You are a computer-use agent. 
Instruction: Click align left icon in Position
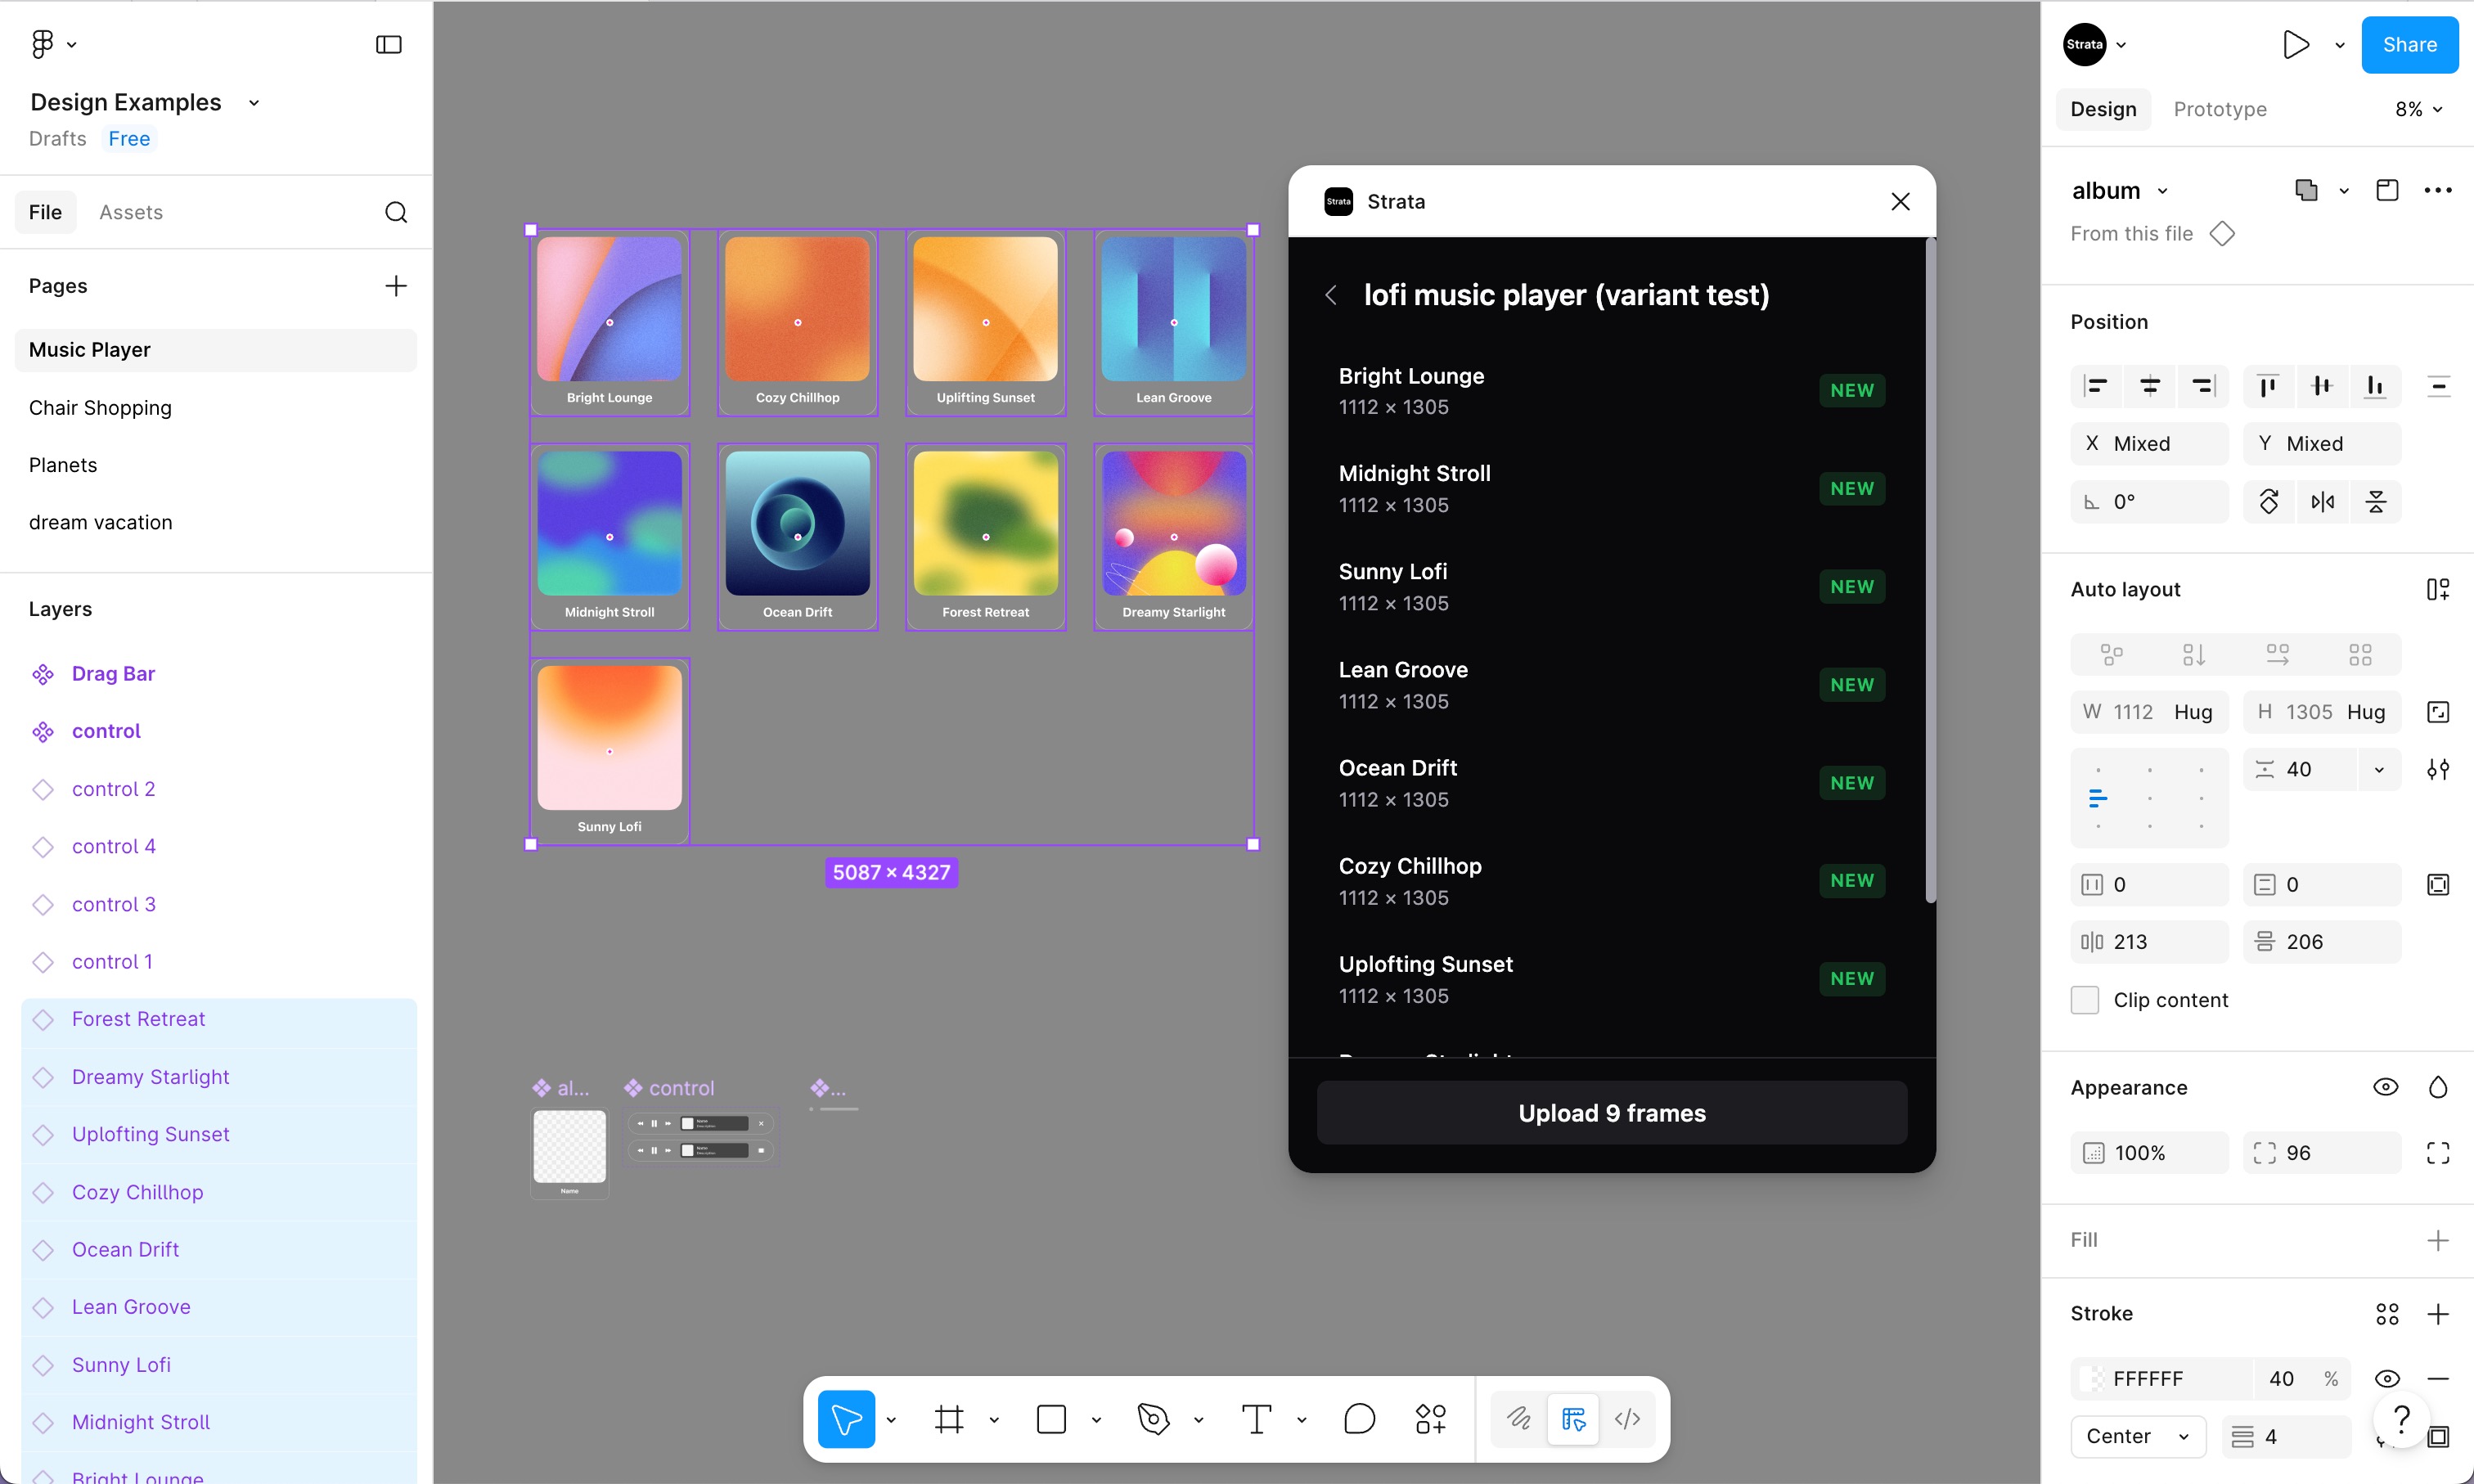(x=2096, y=386)
